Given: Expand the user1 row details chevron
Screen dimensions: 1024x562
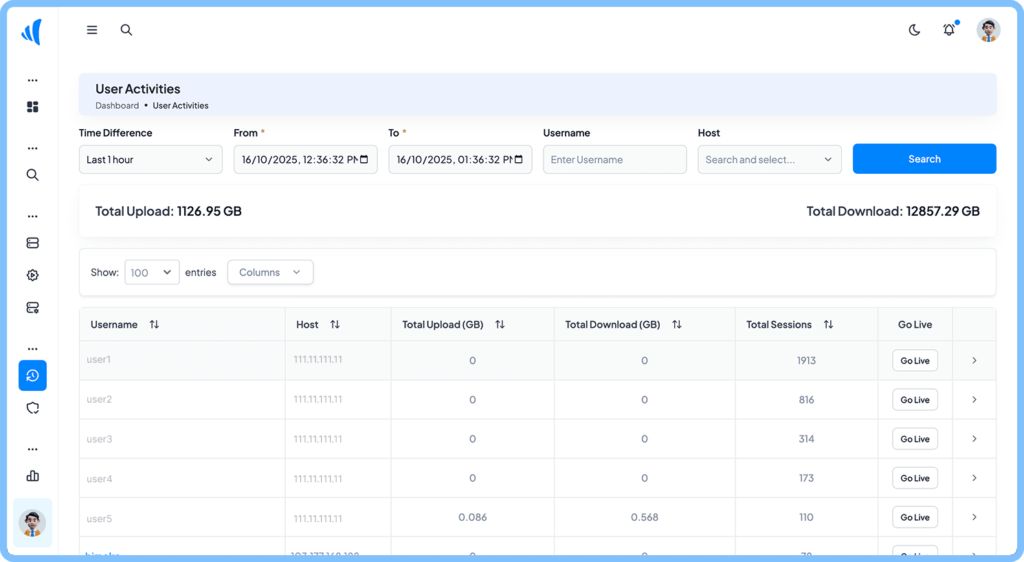Looking at the screenshot, I should click(974, 360).
